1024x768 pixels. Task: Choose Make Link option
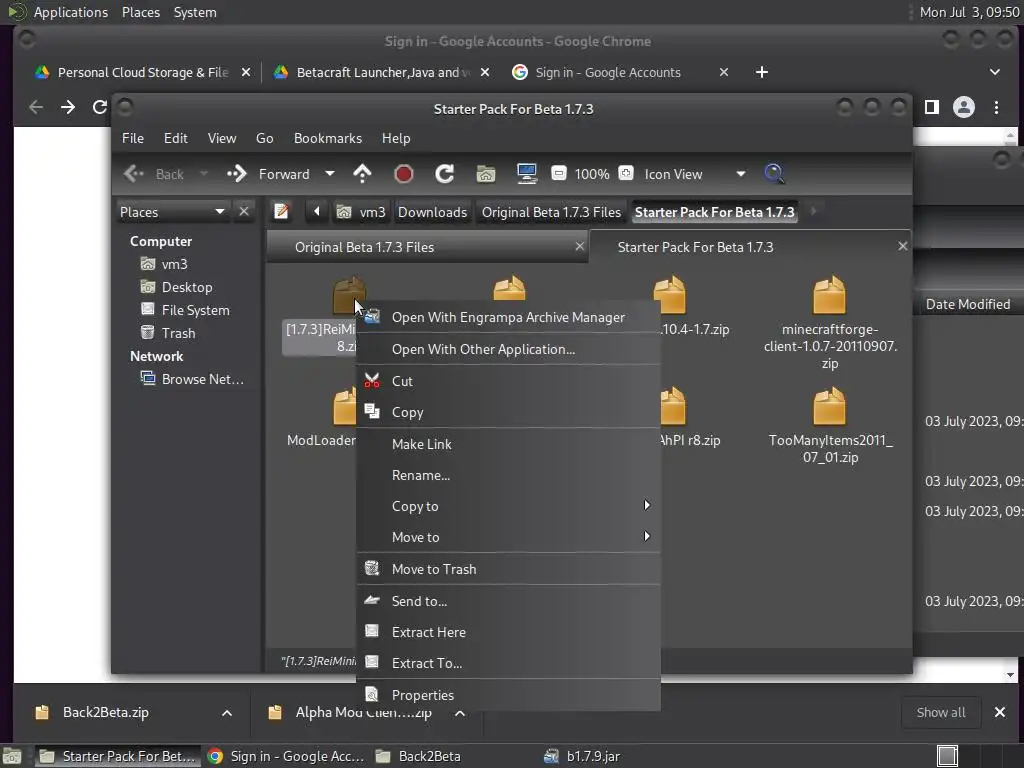tap(508, 444)
